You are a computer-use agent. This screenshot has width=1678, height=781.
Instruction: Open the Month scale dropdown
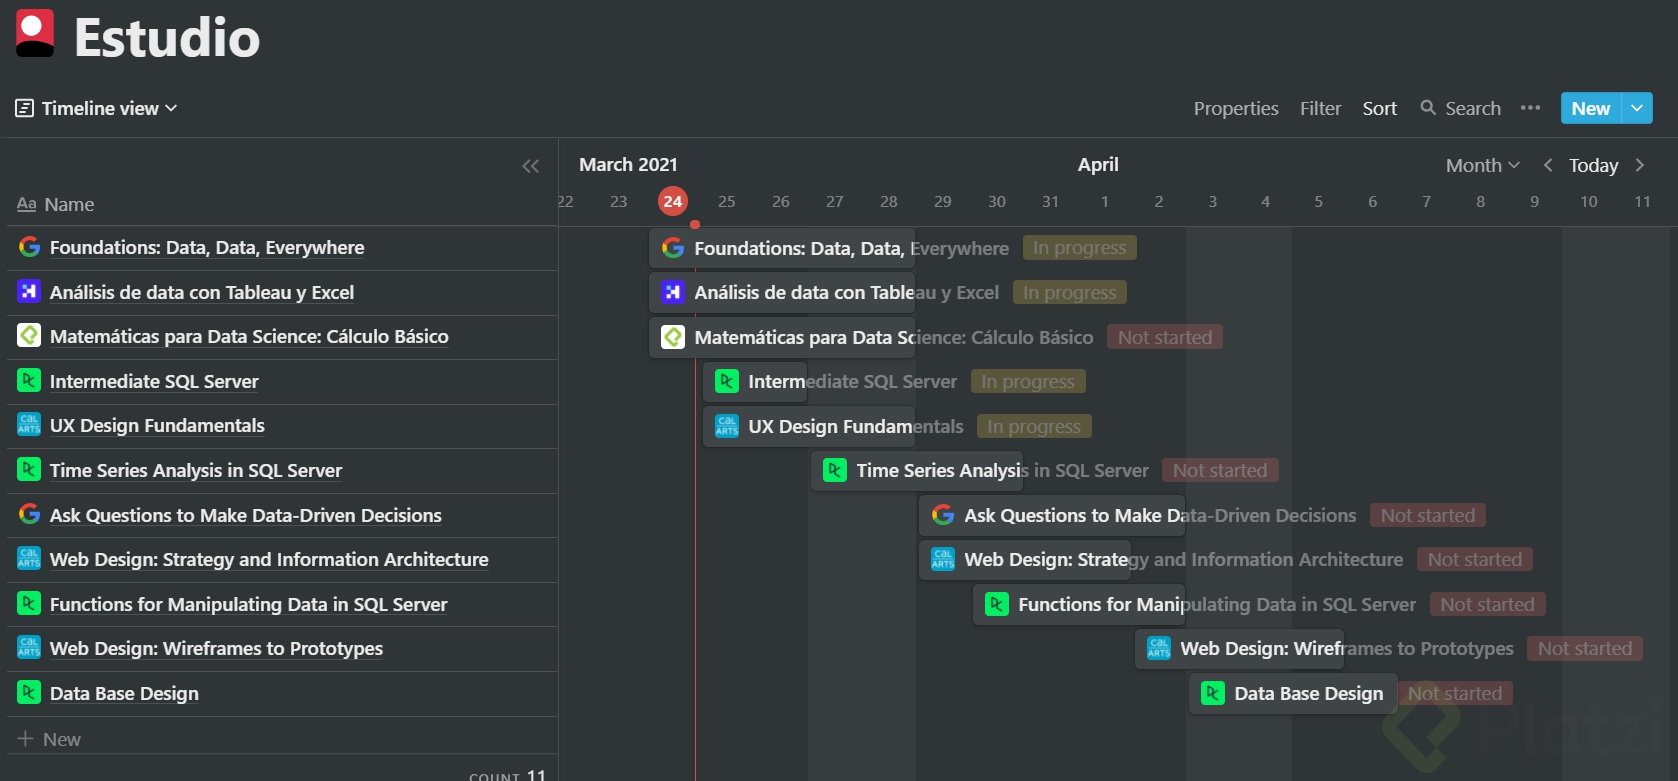[1482, 165]
